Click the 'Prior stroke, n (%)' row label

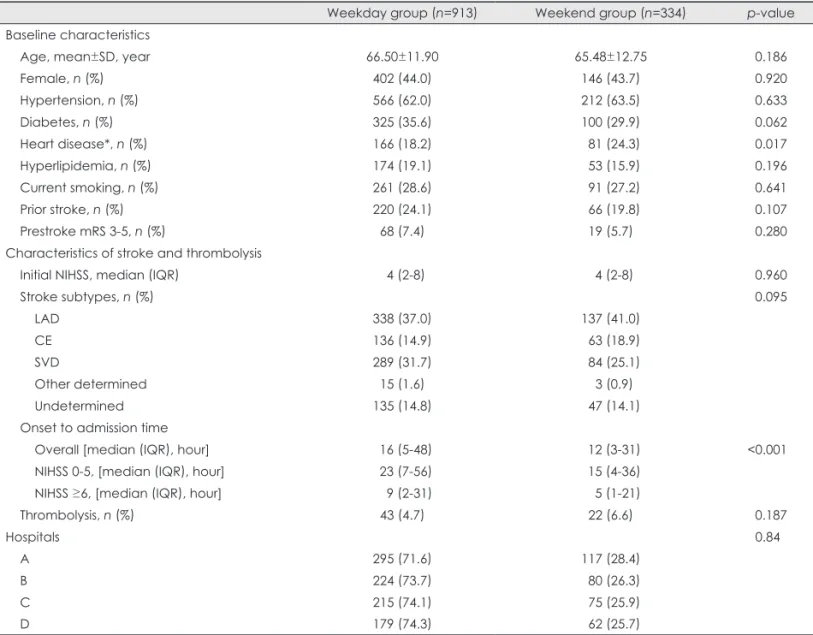(x=72, y=209)
